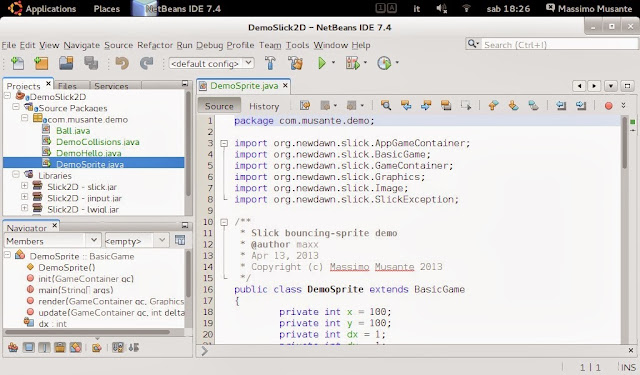Image resolution: width=640 pixels, height=375 pixels.
Task: Toggle Rectangular Selection icon
Action: click(x=466, y=106)
